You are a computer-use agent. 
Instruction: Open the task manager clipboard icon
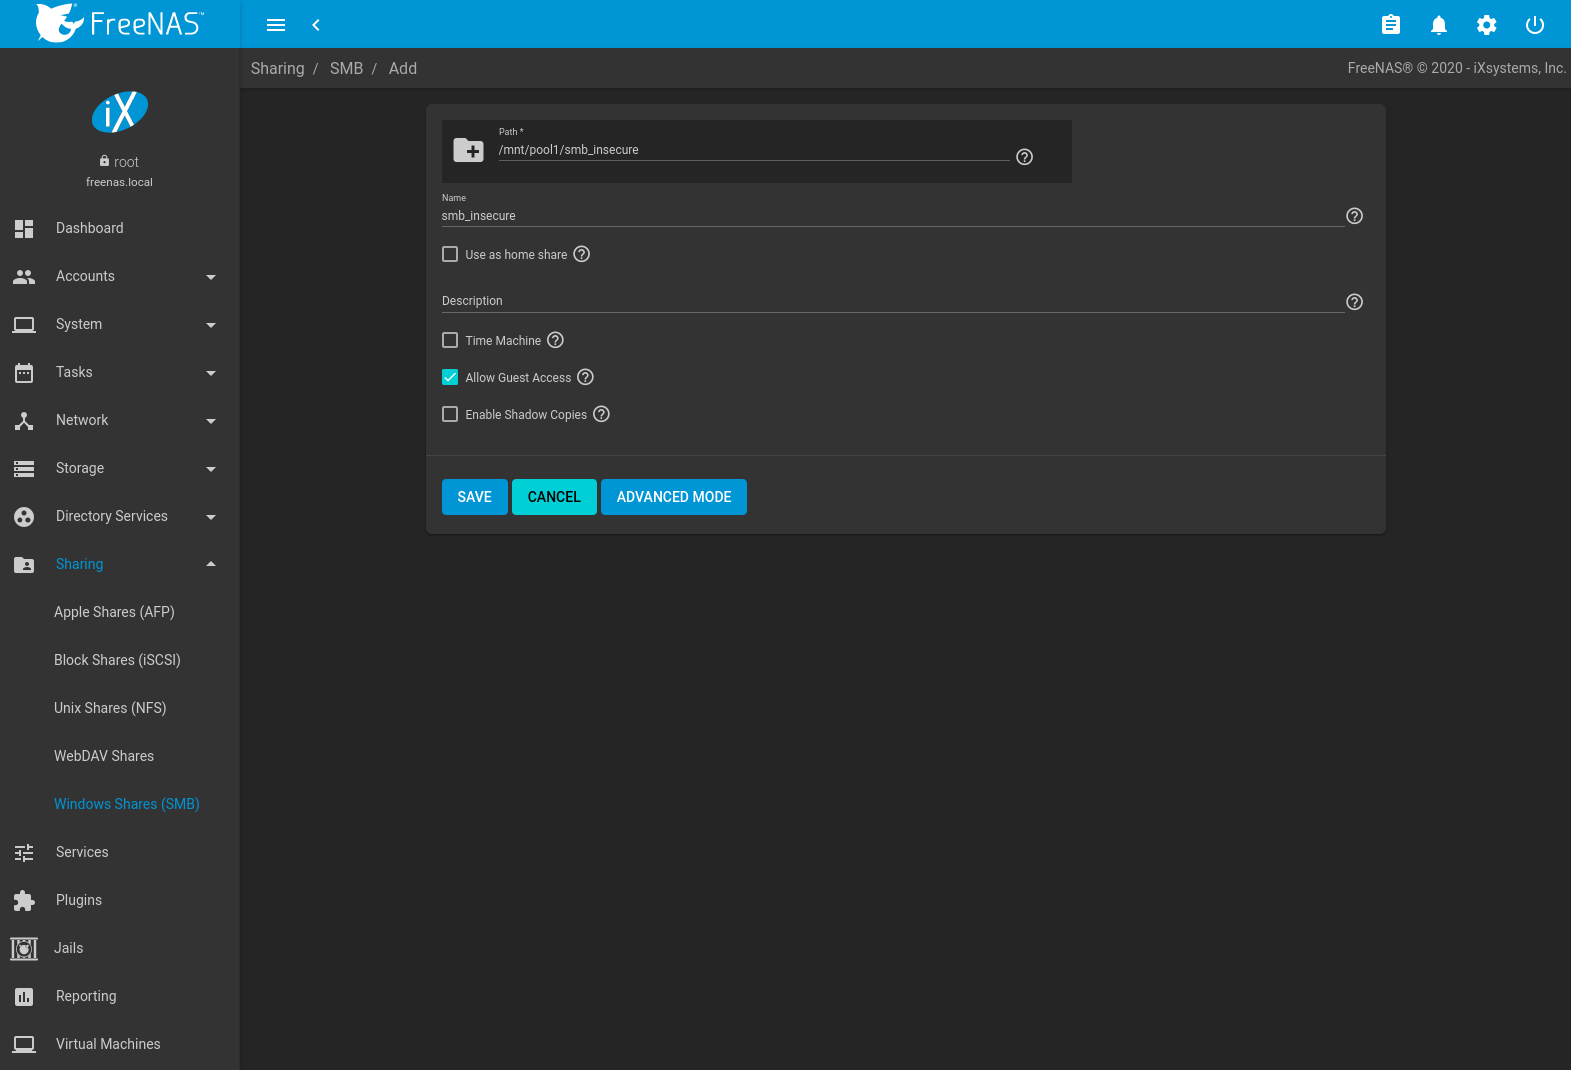pos(1390,25)
